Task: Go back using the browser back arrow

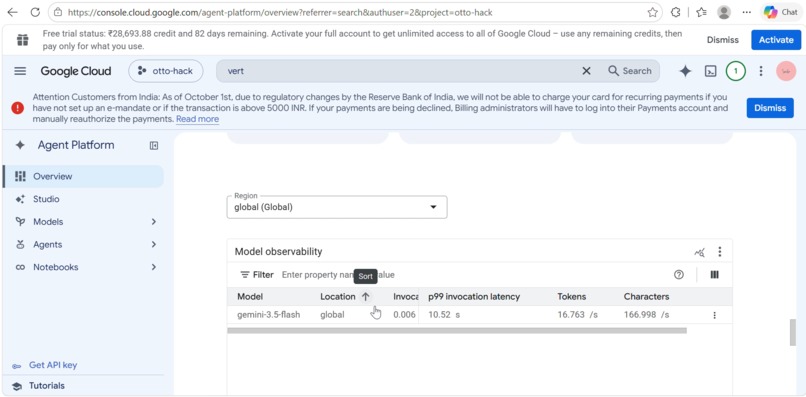Action: pos(12,12)
